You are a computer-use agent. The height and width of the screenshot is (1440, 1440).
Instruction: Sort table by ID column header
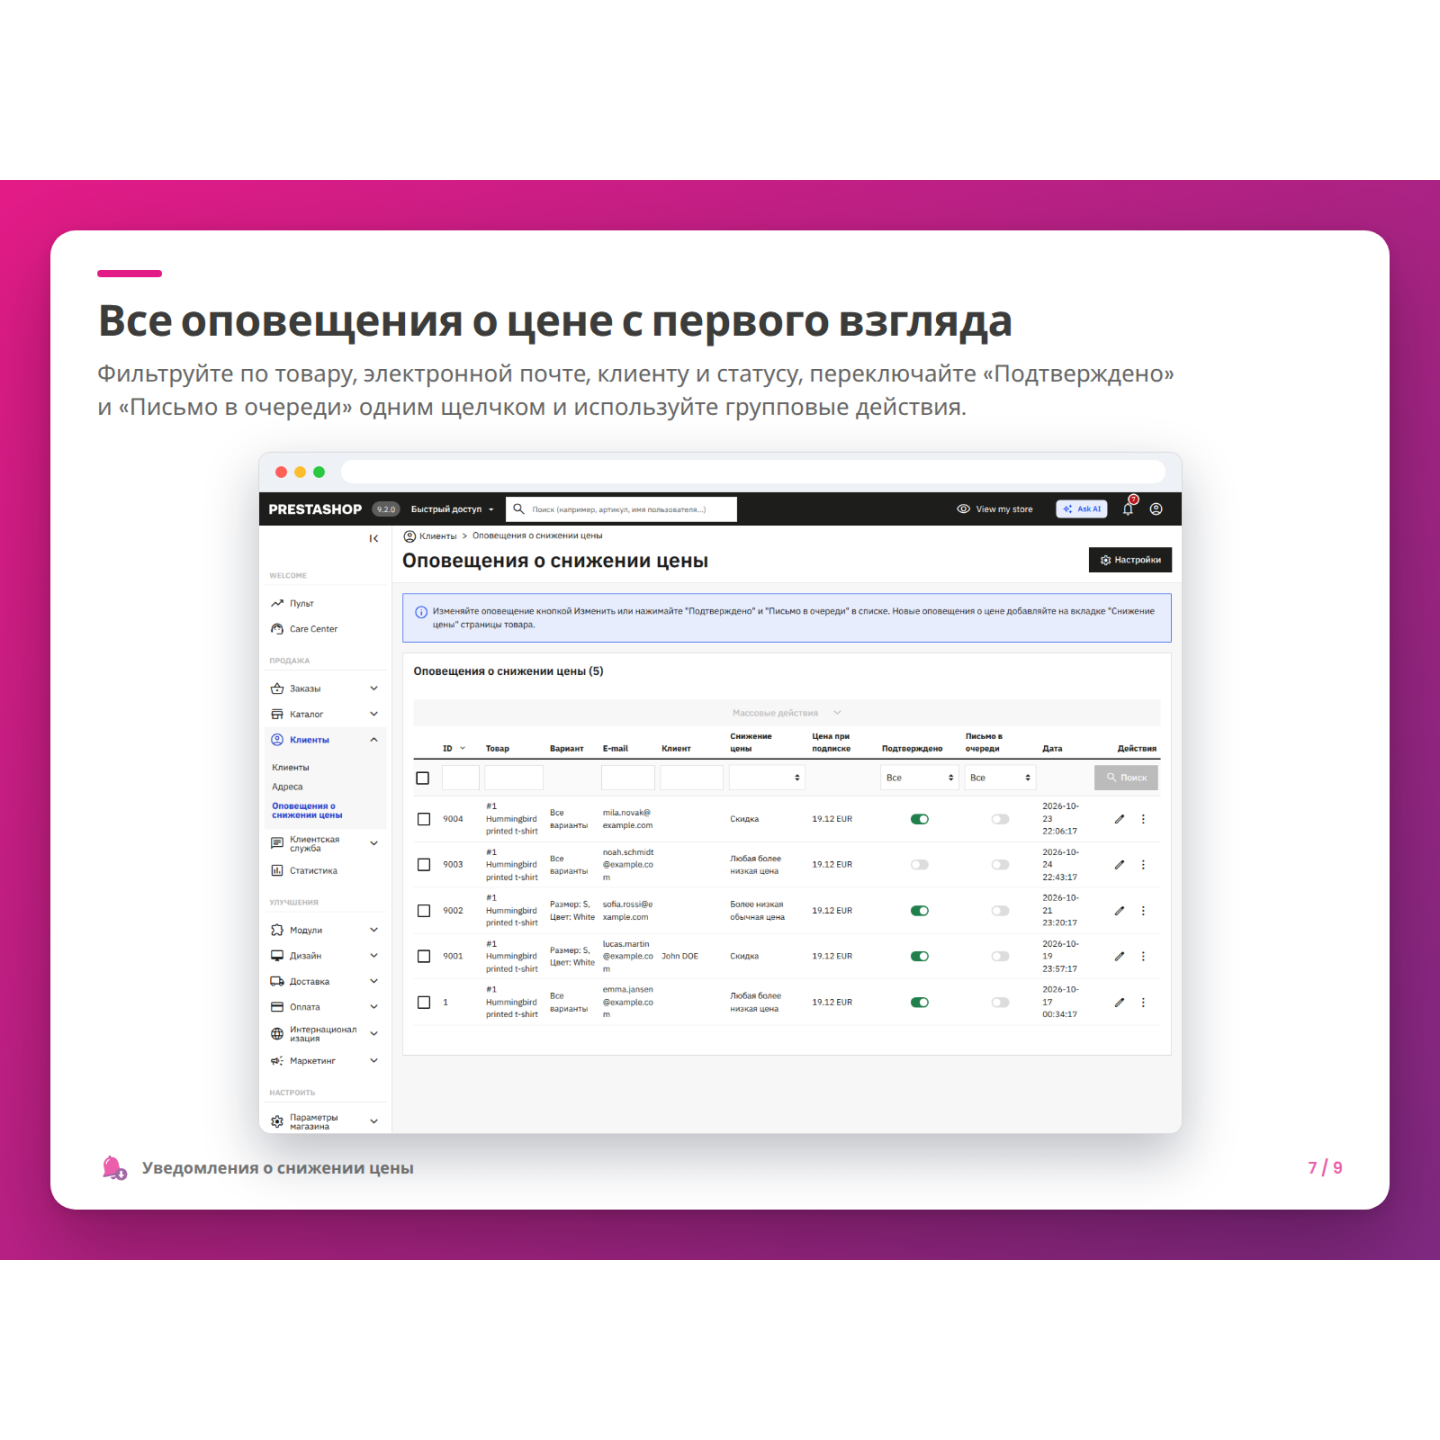[x=454, y=748]
